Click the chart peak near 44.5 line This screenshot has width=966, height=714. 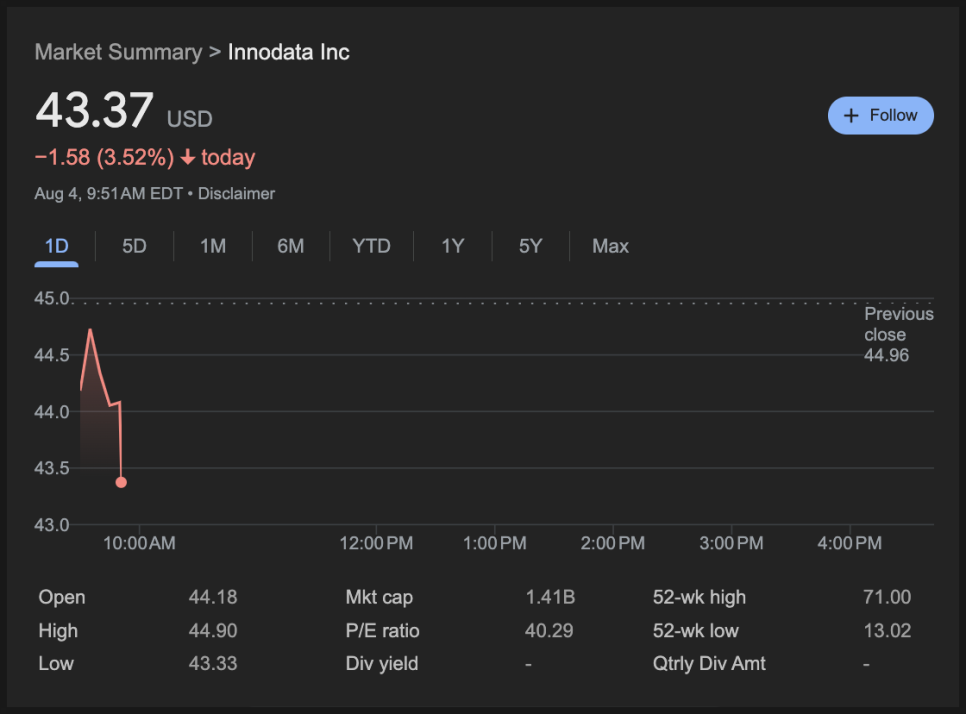(x=91, y=330)
